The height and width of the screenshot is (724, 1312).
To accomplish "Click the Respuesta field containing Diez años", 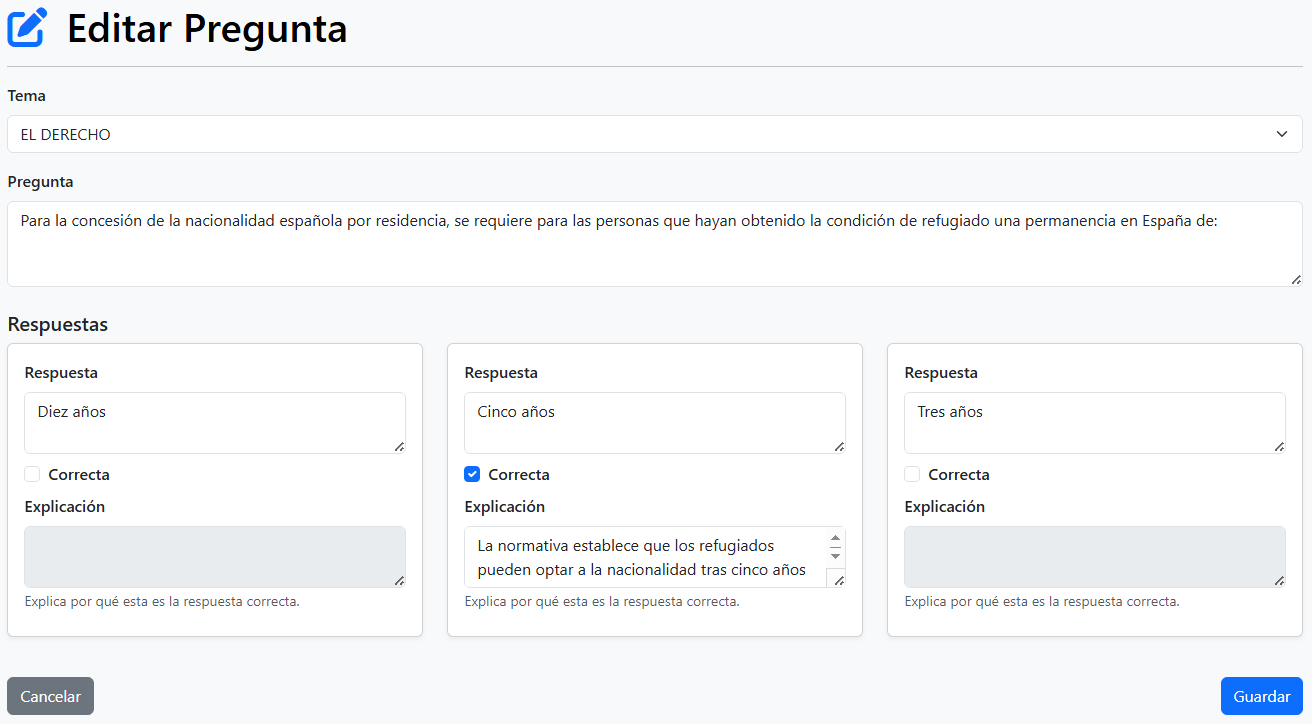I will [x=214, y=420].
